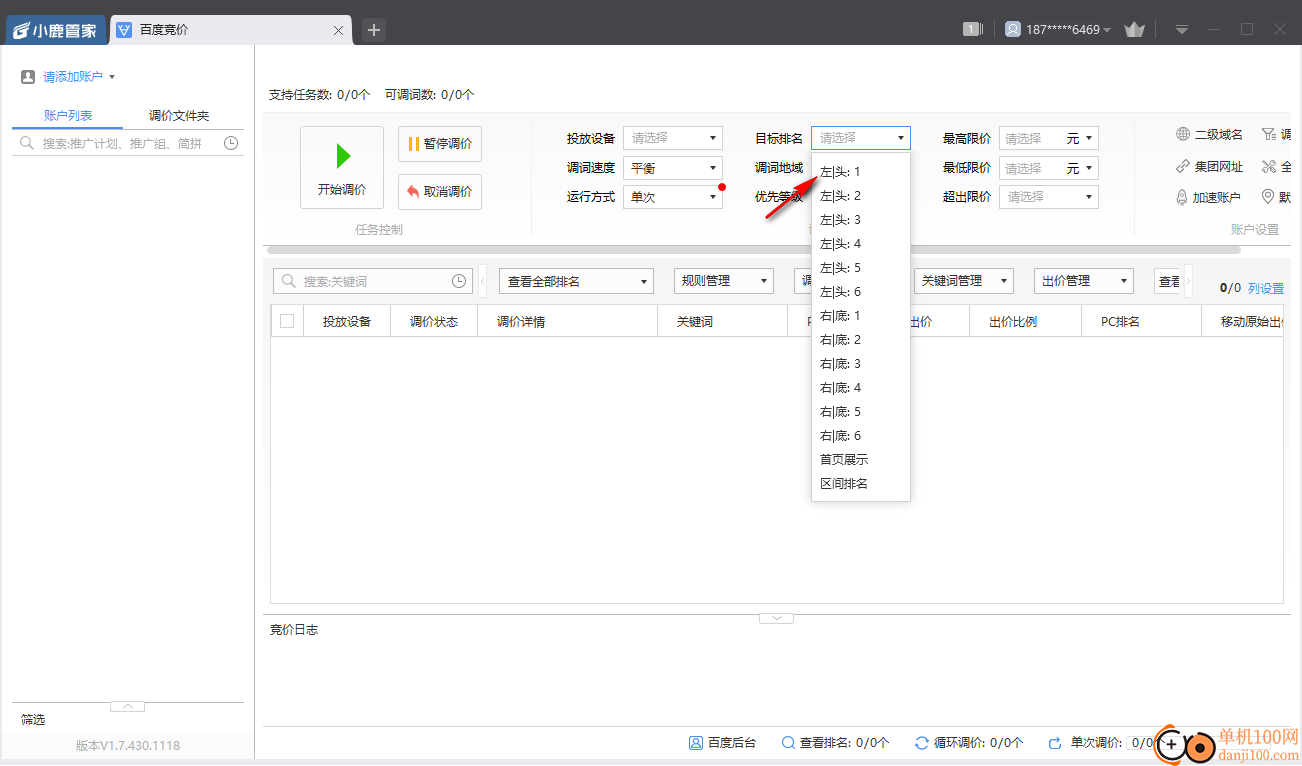Select 左|头: 1 from ranking list
Image resolution: width=1302 pixels, height=766 pixels.
click(861, 172)
